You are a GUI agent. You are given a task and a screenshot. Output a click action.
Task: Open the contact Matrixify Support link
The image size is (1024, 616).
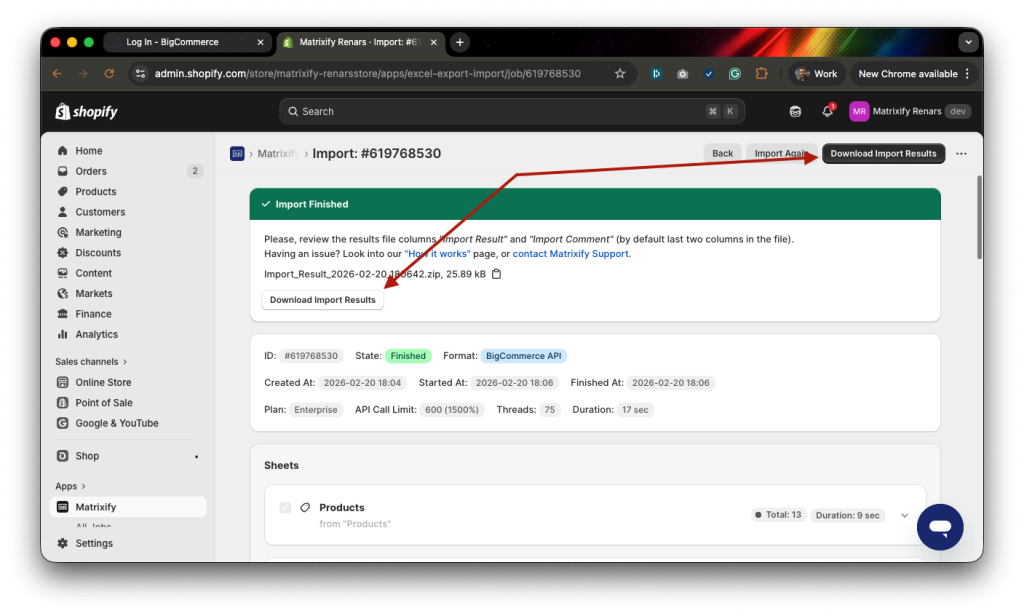pos(570,253)
